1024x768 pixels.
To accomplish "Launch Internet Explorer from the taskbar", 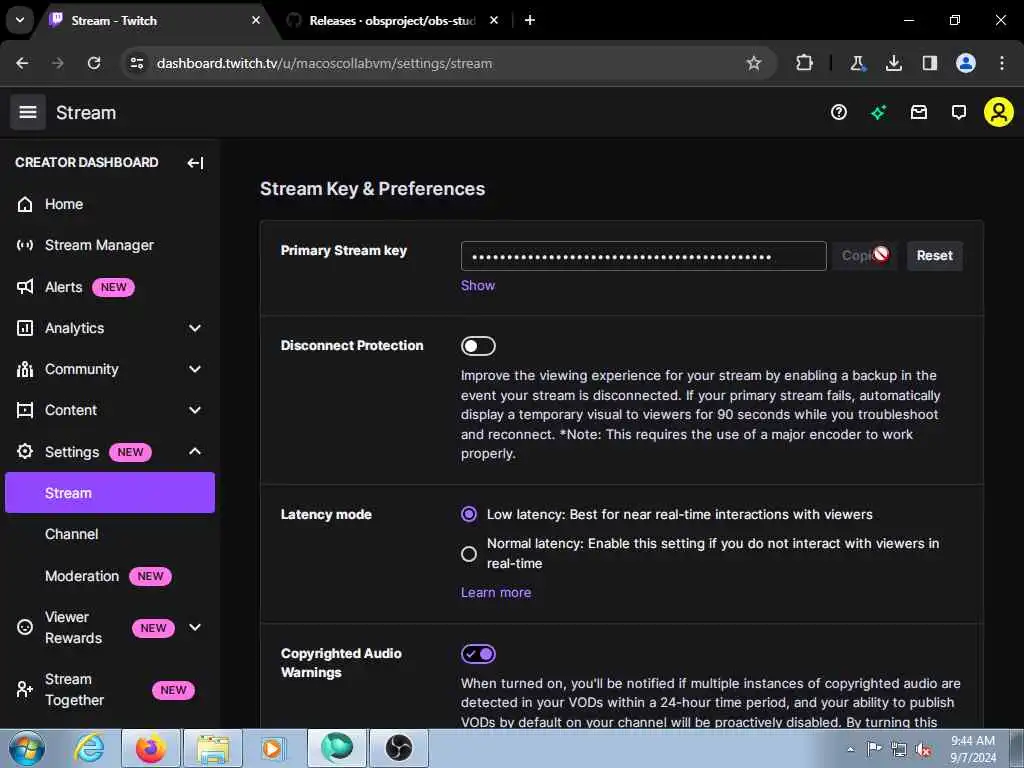I will point(89,748).
